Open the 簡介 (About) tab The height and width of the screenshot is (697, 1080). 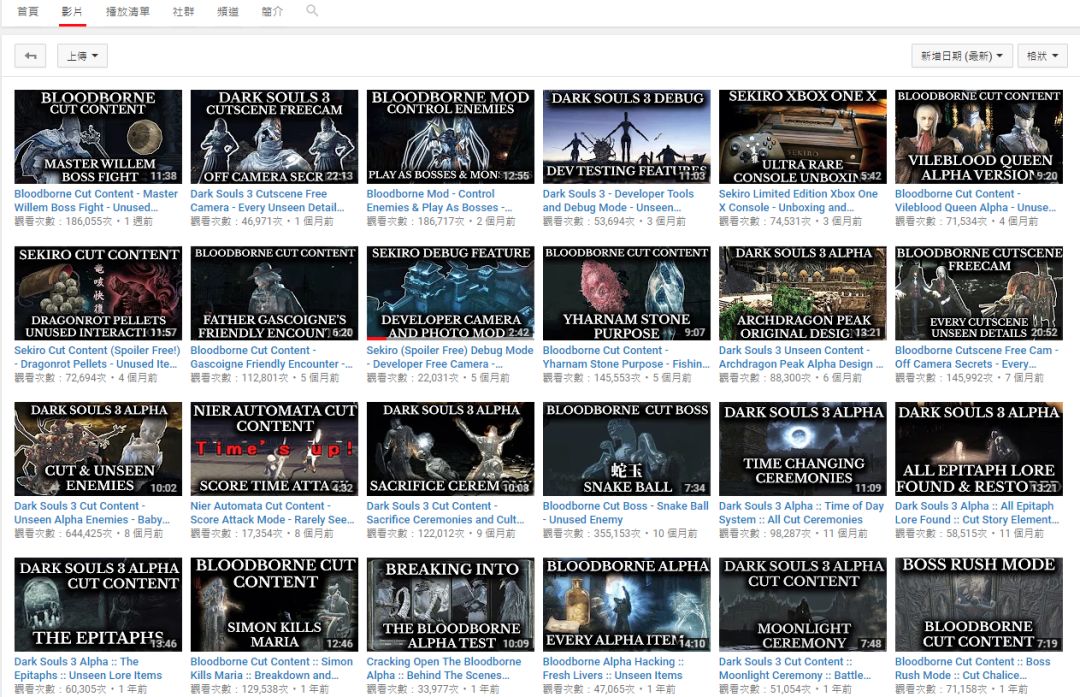click(x=271, y=11)
